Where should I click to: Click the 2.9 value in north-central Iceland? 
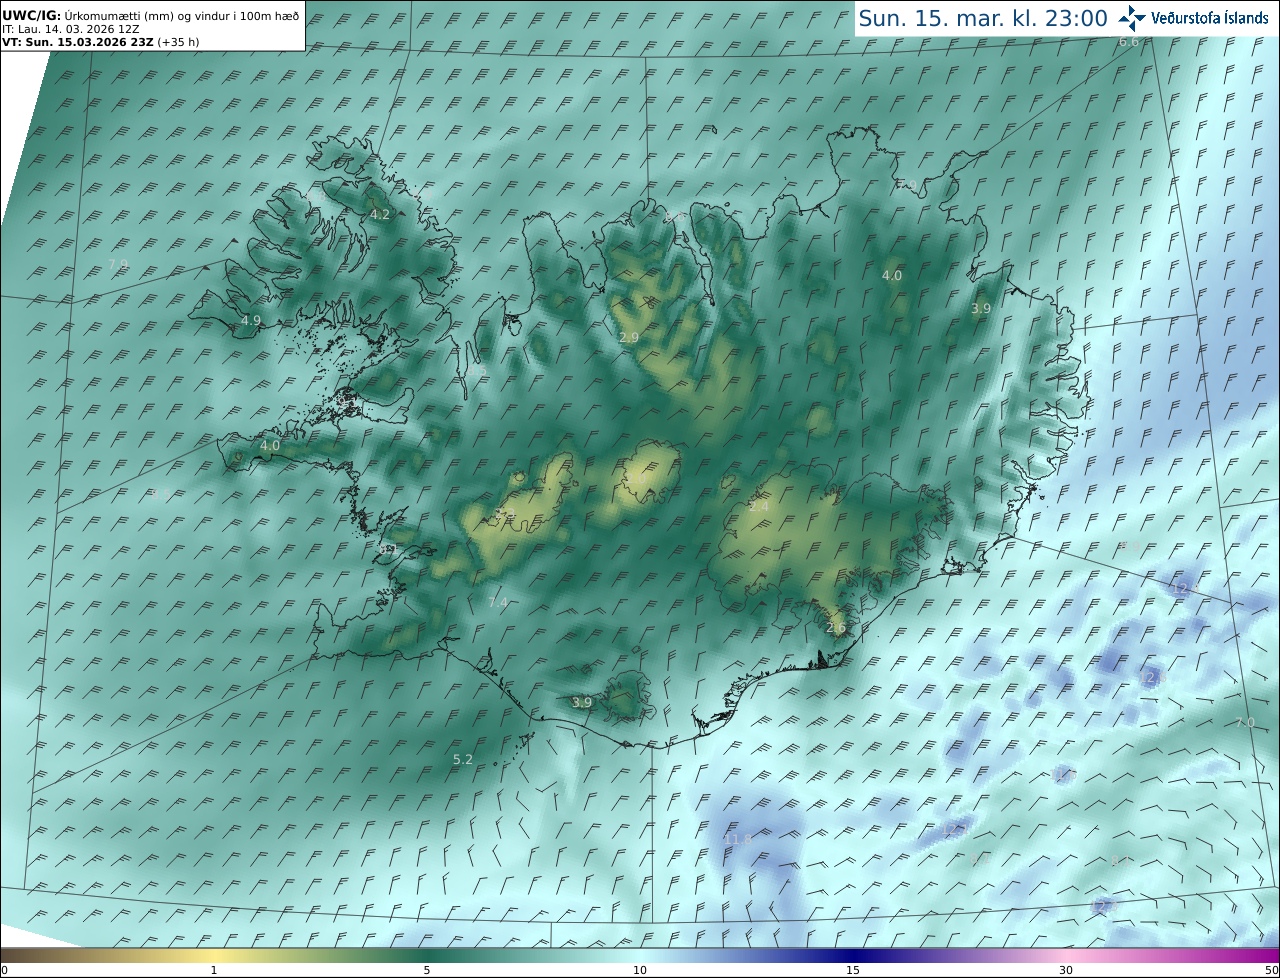(629, 337)
